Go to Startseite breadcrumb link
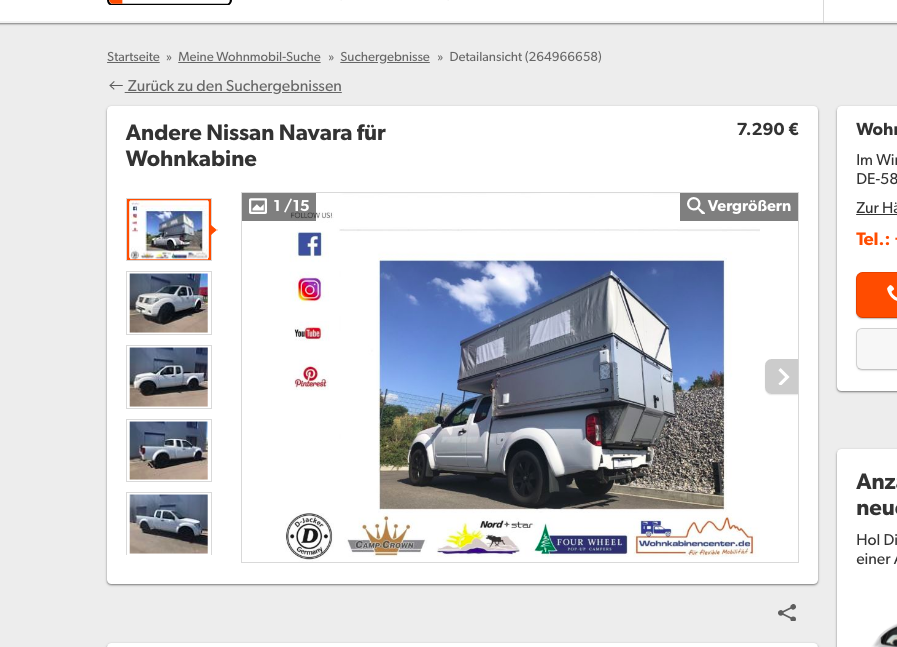This screenshot has width=897, height=647. click(133, 57)
